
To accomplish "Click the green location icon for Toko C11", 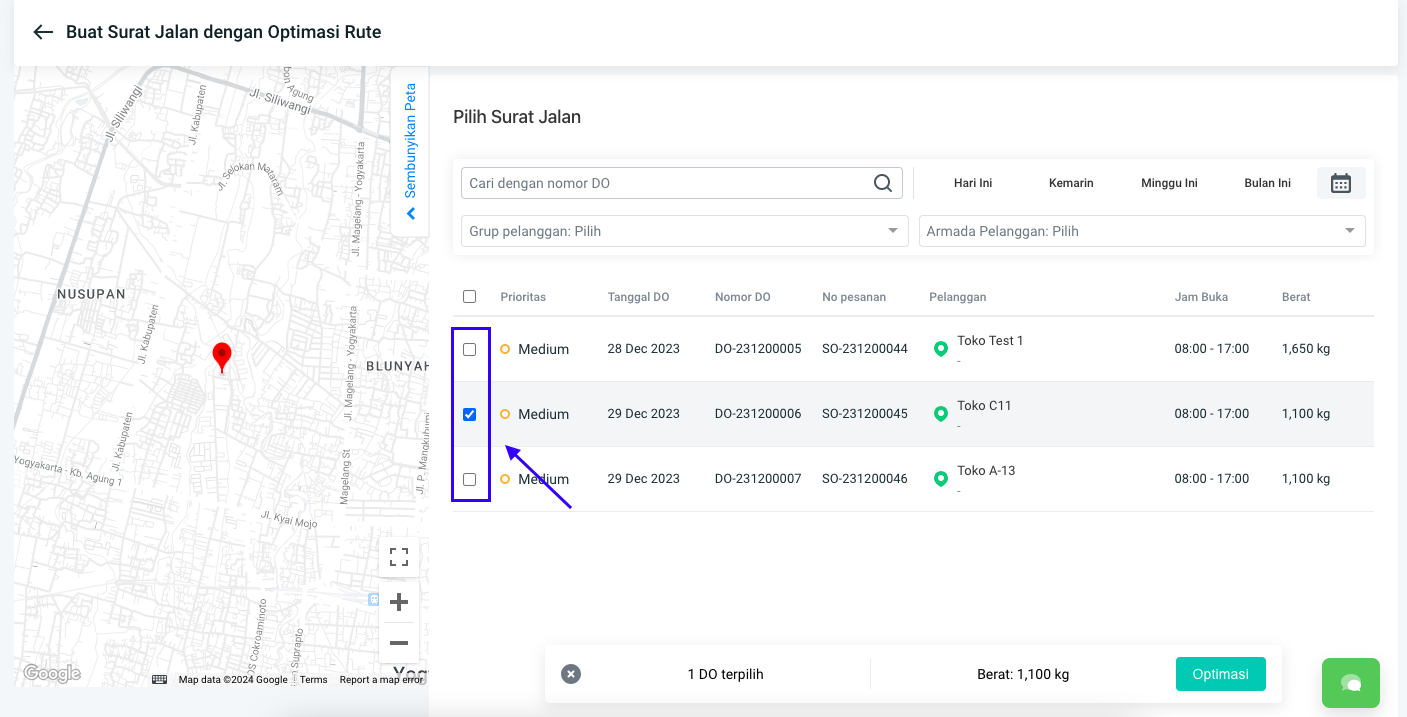I will click(940, 414).
